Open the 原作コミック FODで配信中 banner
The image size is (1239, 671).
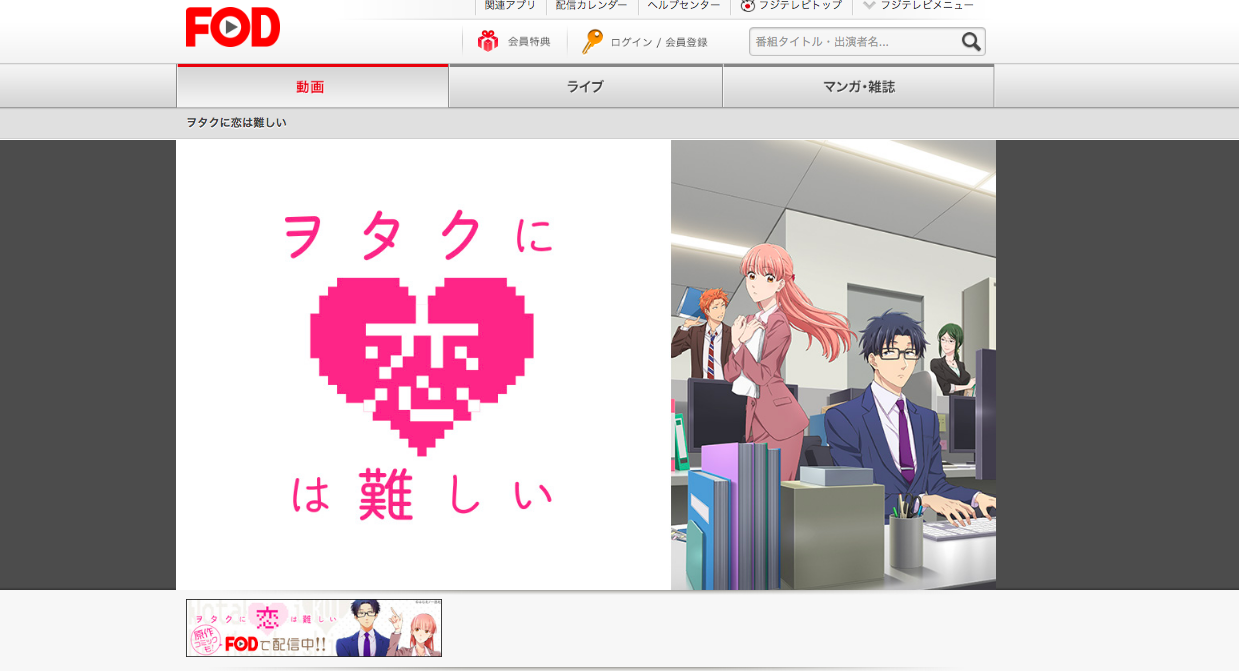coord(314,628)
